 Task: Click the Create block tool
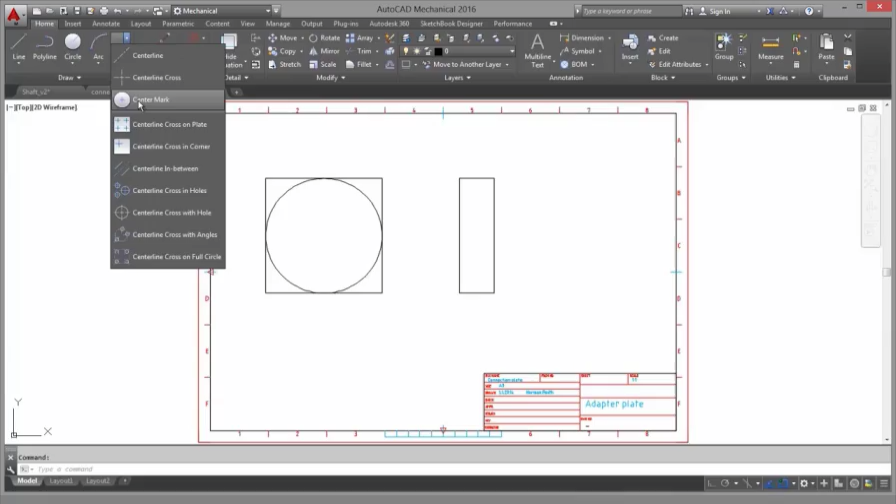pyautogui.click(x=663, y=38)
